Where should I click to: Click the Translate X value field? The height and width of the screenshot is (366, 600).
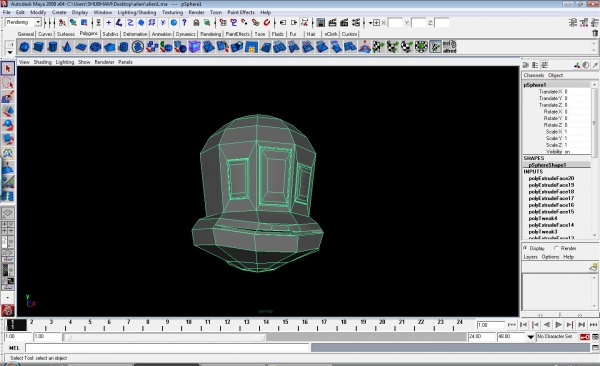(x=577, y=92)
